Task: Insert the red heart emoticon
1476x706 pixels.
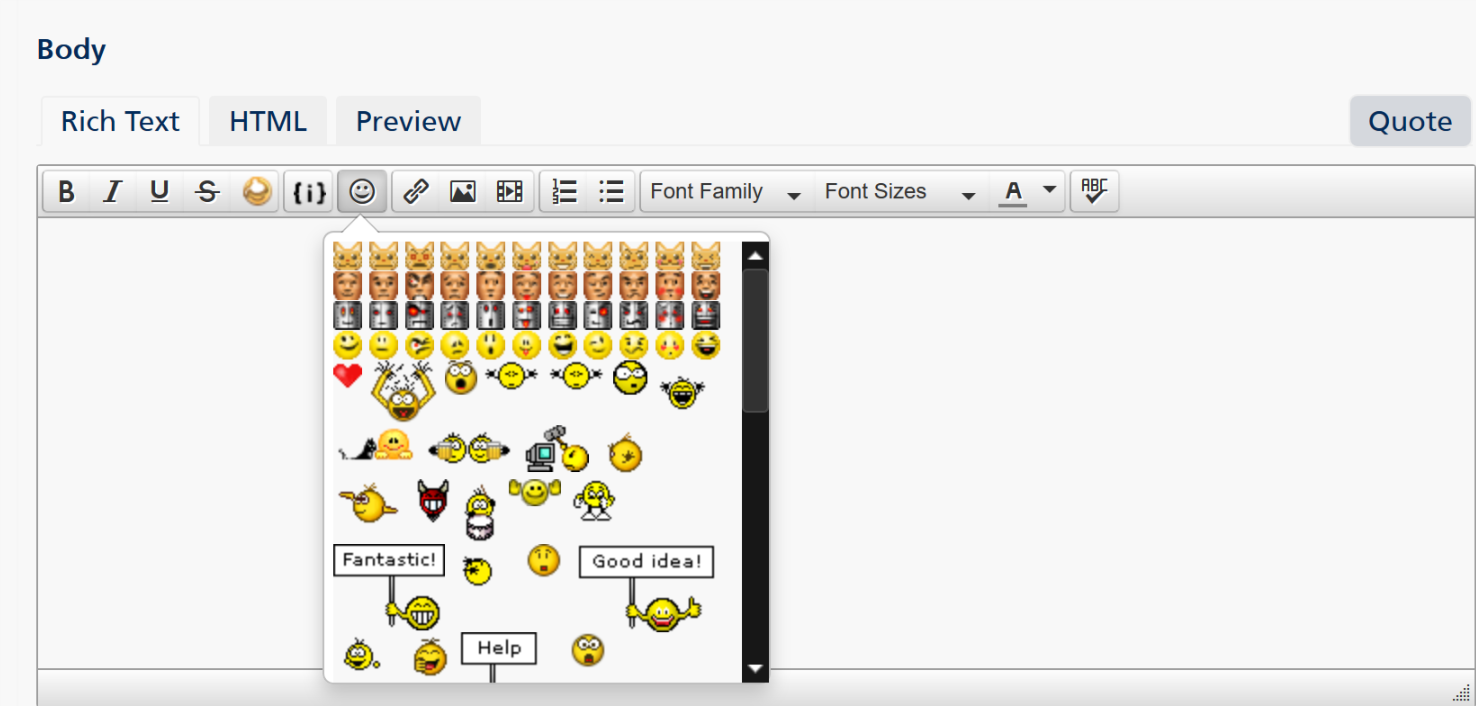Action: [x=347, y=376]
